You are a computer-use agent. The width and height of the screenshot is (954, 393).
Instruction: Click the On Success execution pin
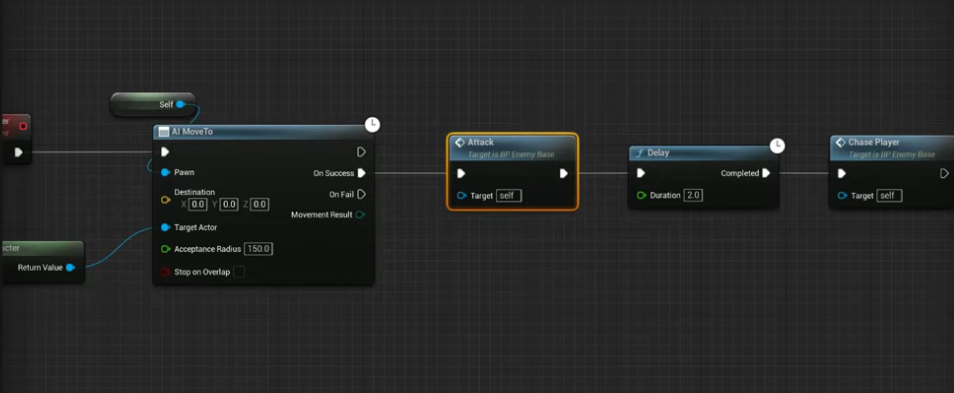click(x=361, y=173)
